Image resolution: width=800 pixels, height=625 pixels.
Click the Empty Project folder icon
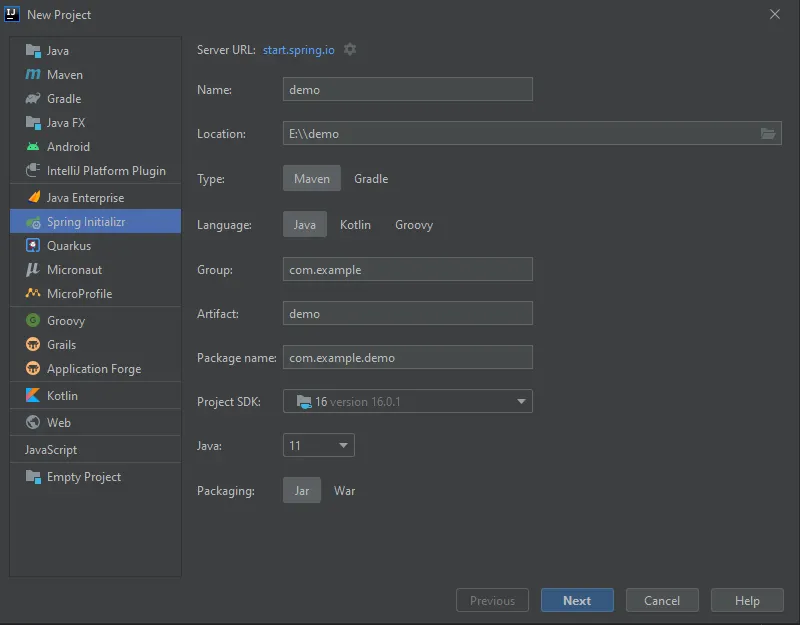33,477
